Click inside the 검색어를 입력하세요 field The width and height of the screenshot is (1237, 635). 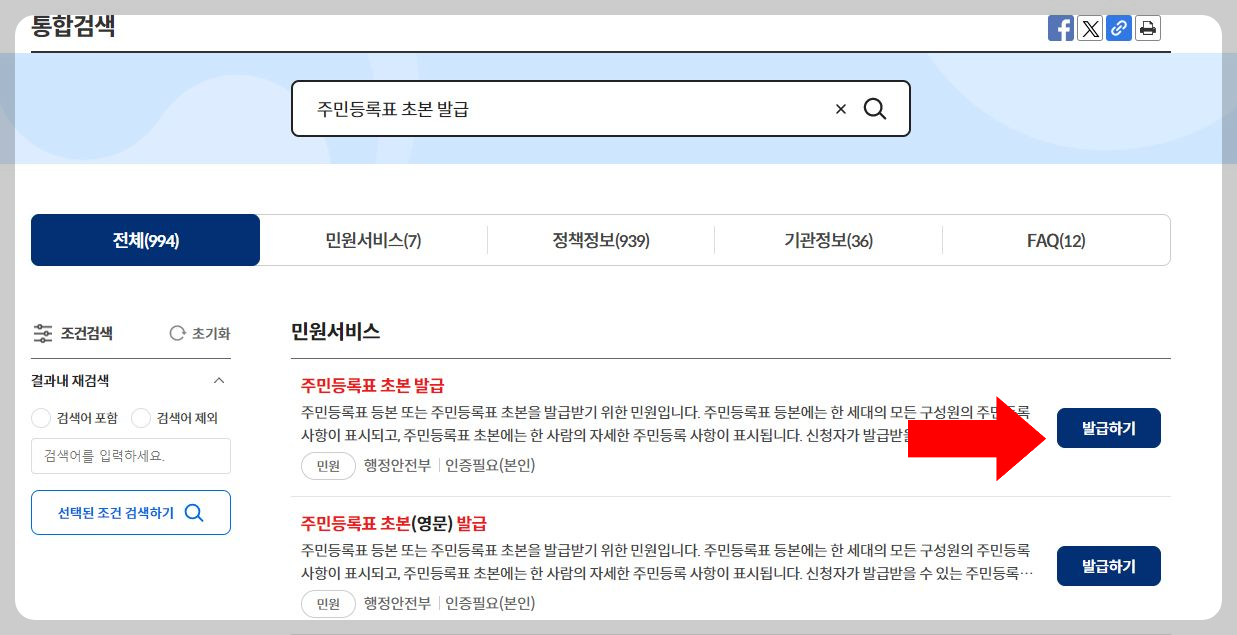tap(130, 456)
